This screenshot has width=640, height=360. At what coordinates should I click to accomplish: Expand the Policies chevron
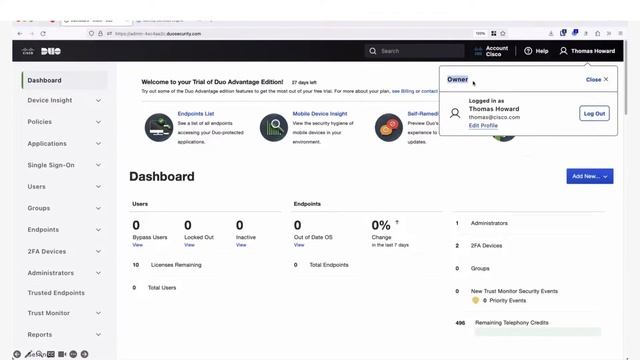(98, 122)
